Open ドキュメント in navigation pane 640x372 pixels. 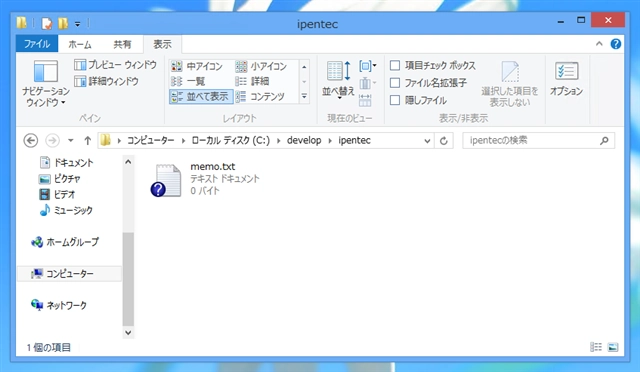67,163
